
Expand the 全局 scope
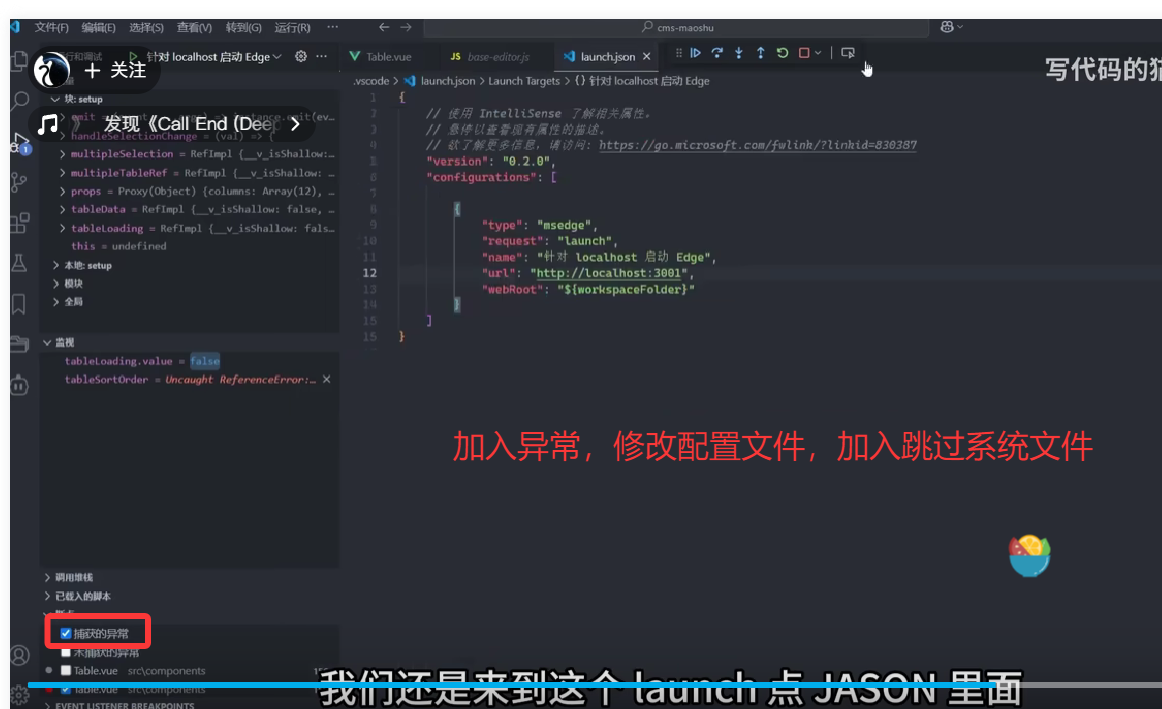[x=56, y=302]
